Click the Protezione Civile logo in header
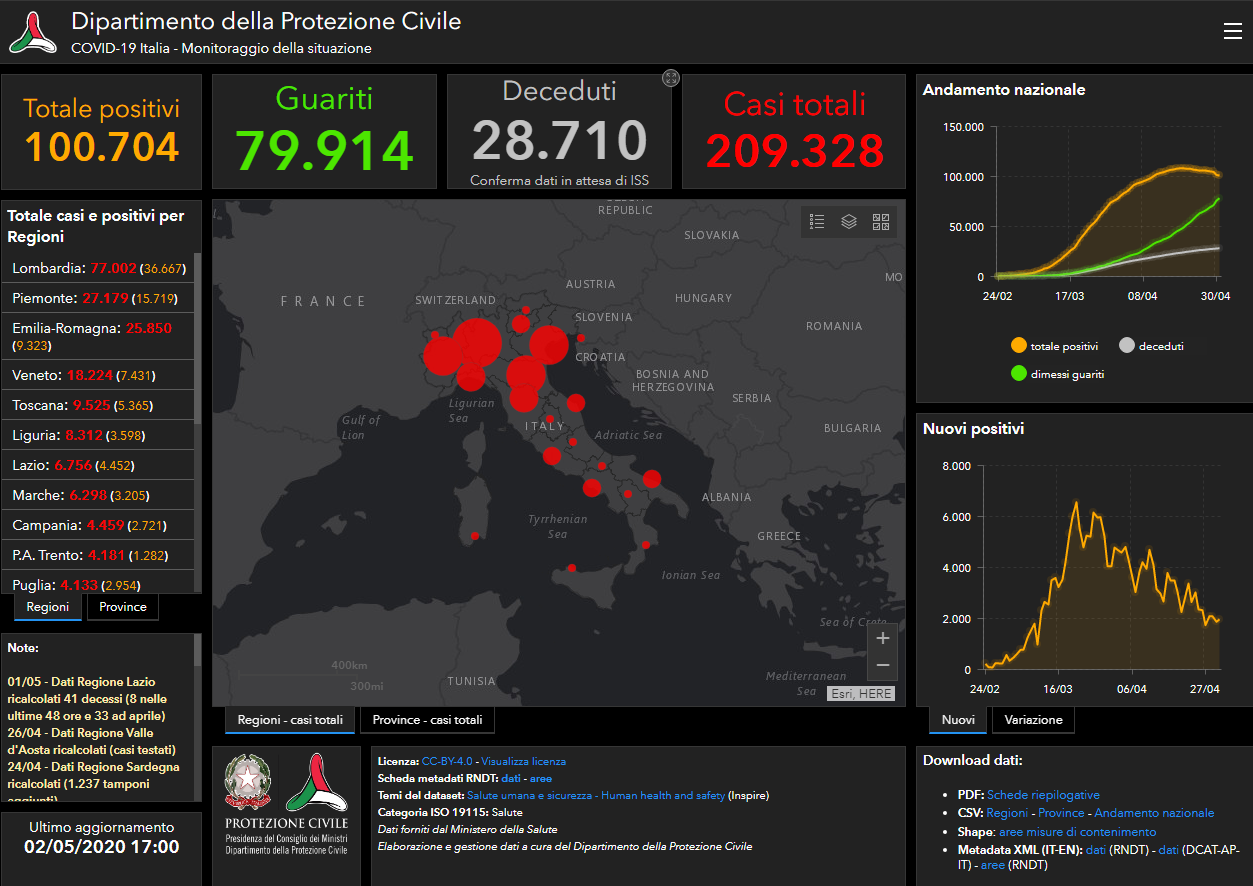1253x886 pixels. 33,32
